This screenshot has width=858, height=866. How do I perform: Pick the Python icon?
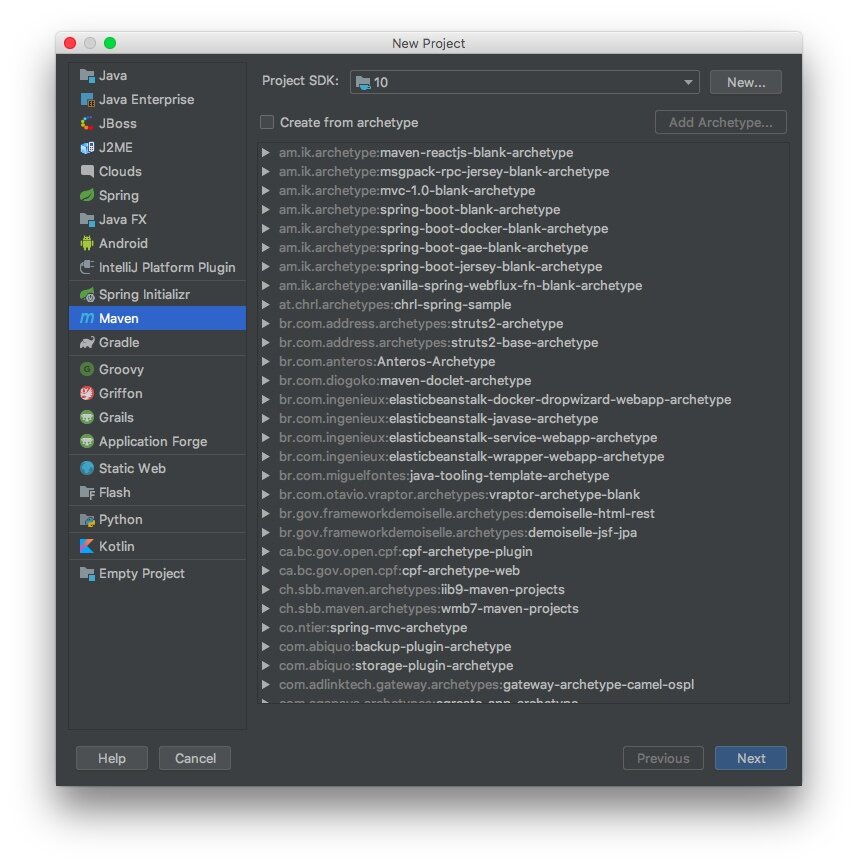[x=87, y=520]
